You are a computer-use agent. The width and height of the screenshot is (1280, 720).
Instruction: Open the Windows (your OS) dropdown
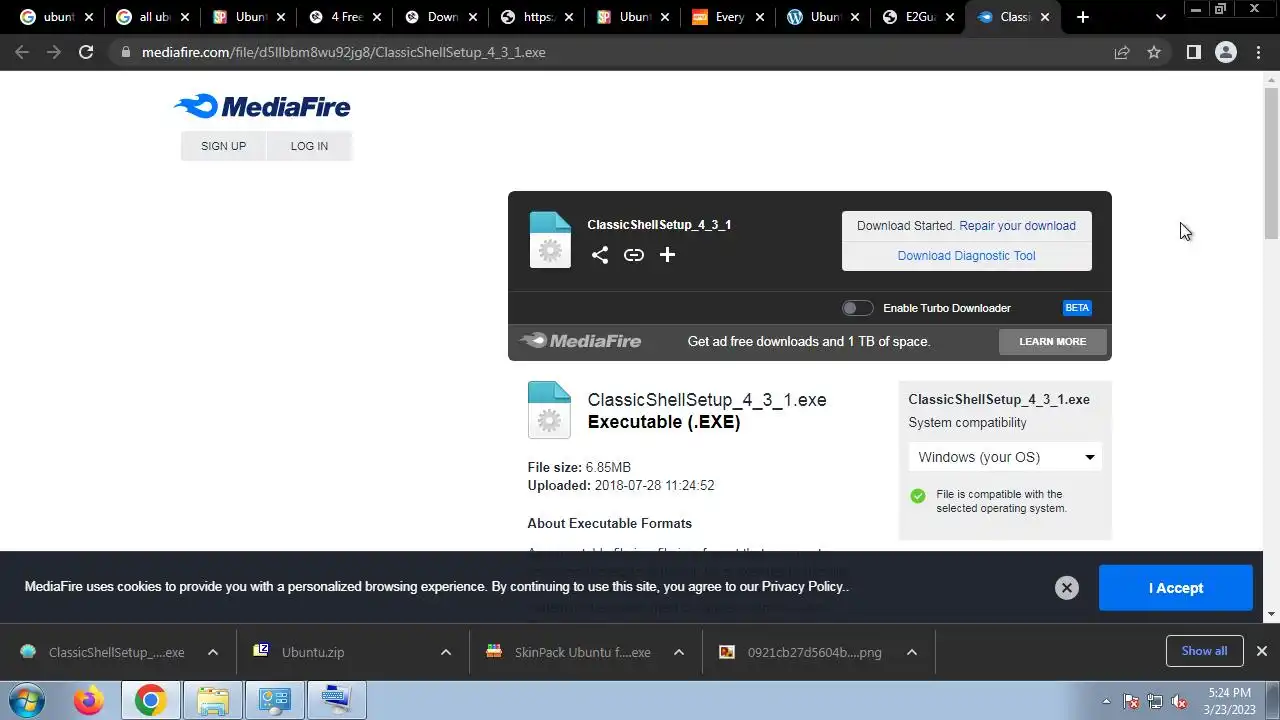[1005, 457]
